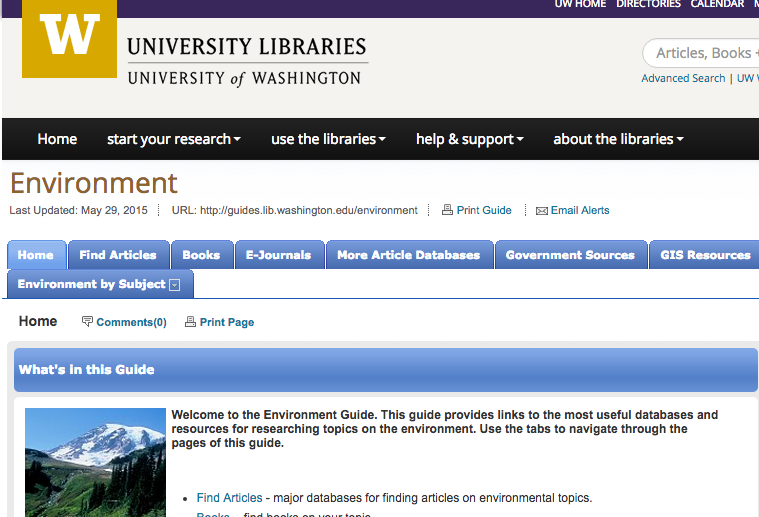Click the Print Page link
The width and height of the screenshot is (759, 517).
tap(227, 322)
